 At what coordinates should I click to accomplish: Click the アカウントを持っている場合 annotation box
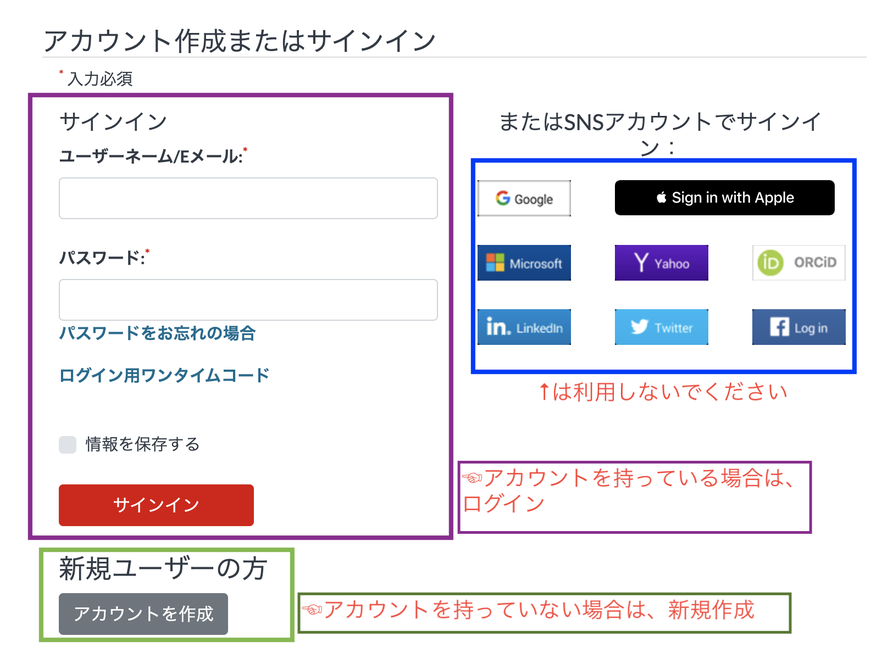[633, 491]
